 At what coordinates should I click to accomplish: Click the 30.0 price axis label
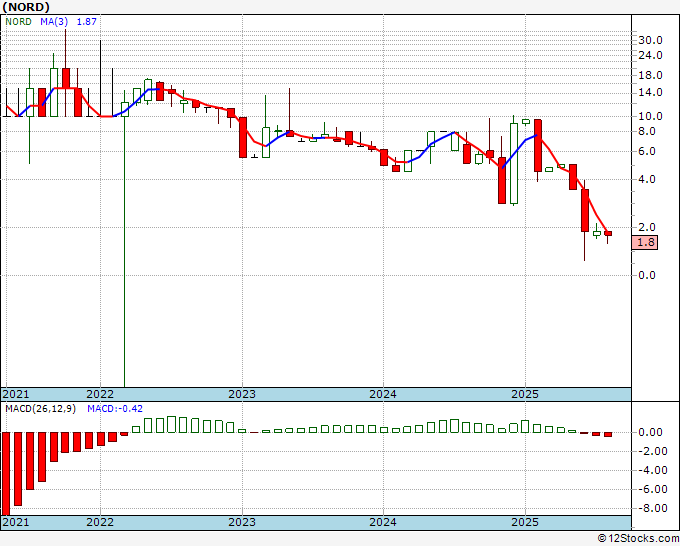tap(651, 40)
